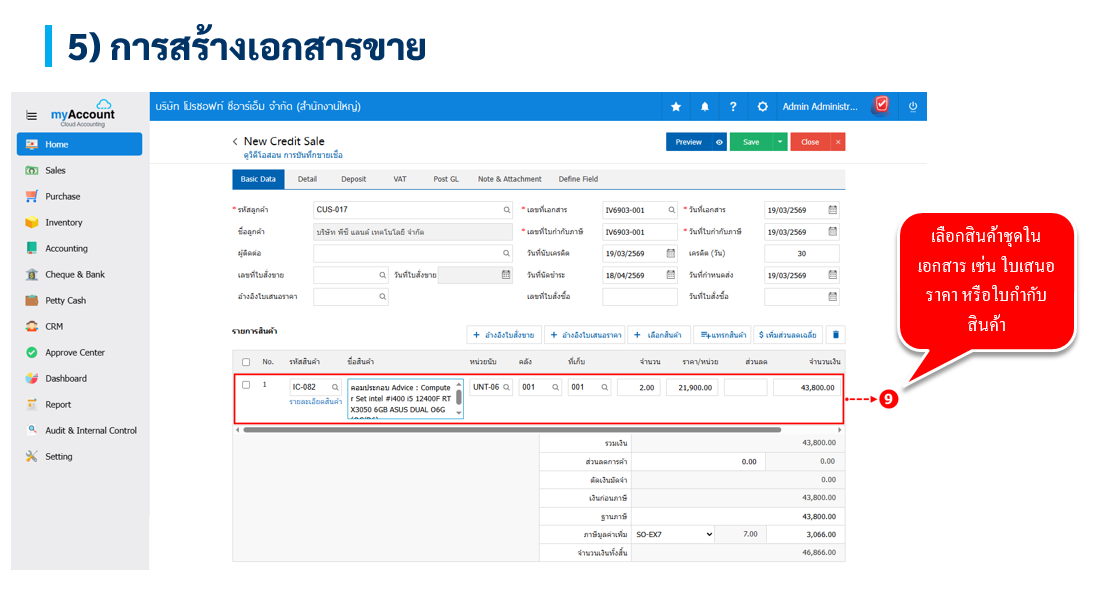1099x616 pixels.
Task: Switch to the Detail tab
Action: click(x=307, y=179)
